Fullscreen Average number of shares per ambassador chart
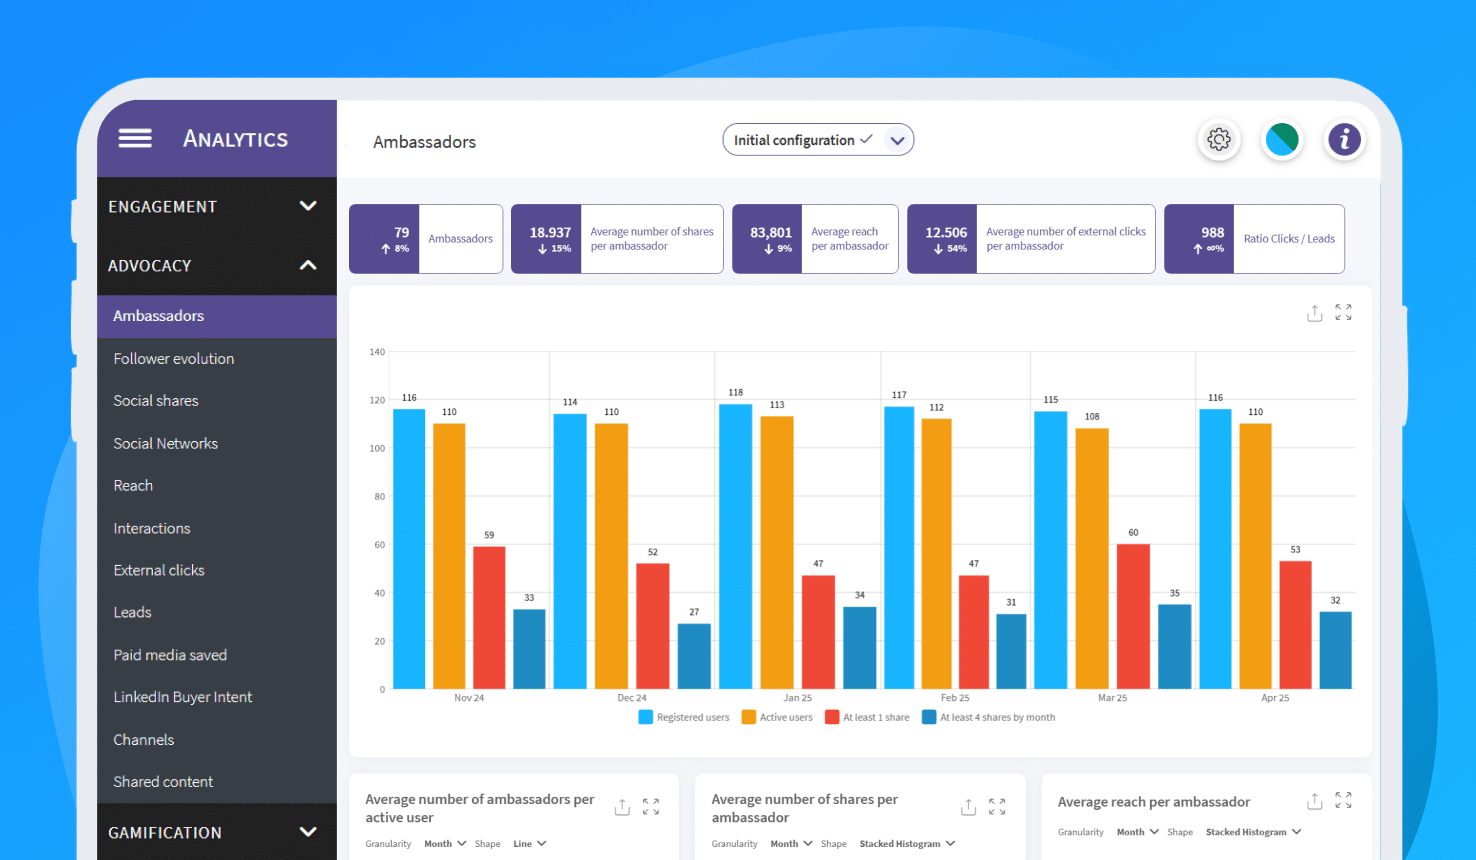 coord(997,807)
